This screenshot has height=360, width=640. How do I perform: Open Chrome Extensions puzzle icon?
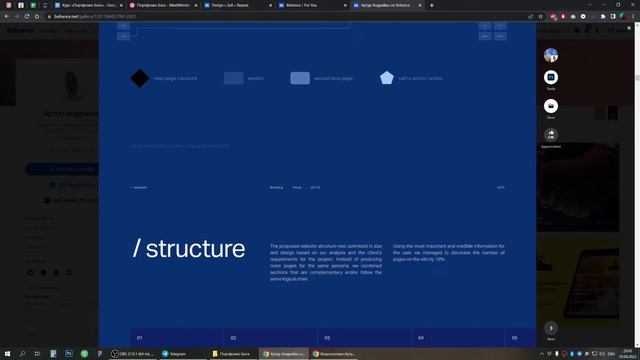pos(603,16)
